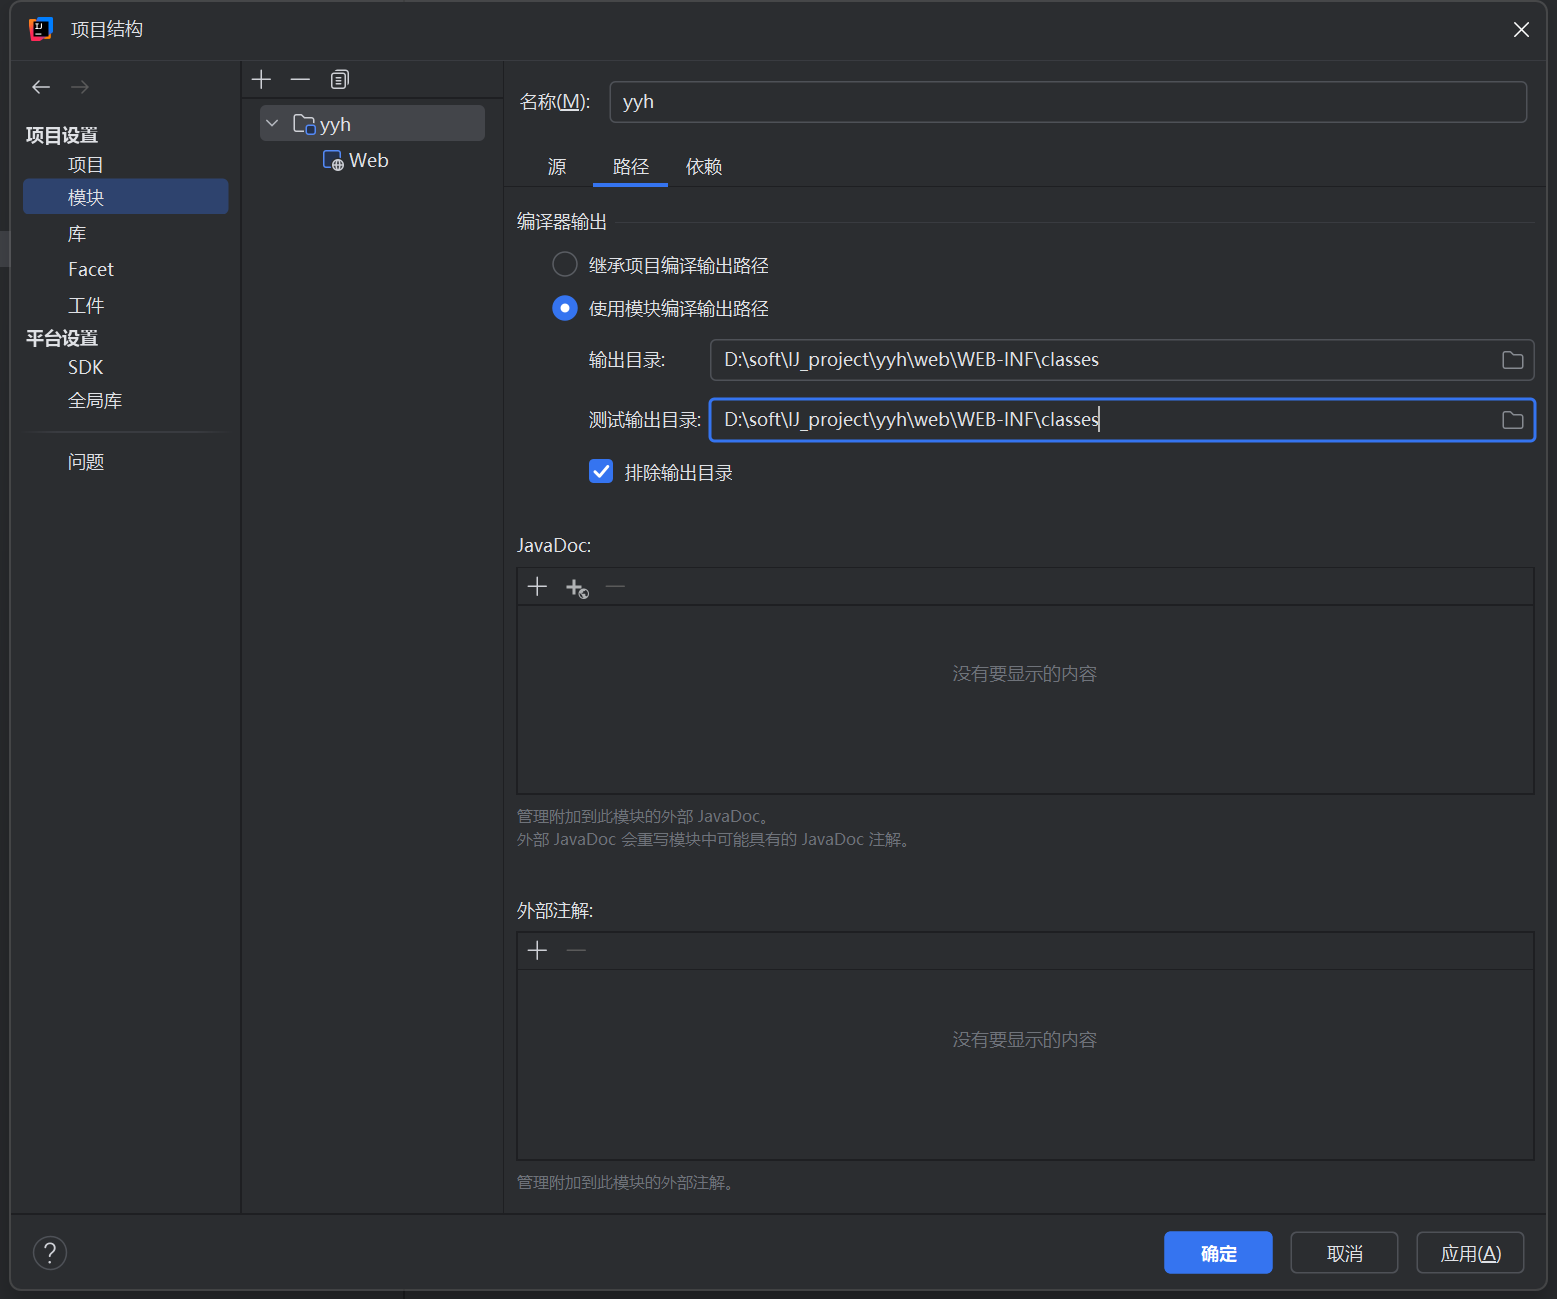The width and height of the screenshot is (1557, 1299).
Task: Collapse the yyh module tree node
Action: pos(272,122)
